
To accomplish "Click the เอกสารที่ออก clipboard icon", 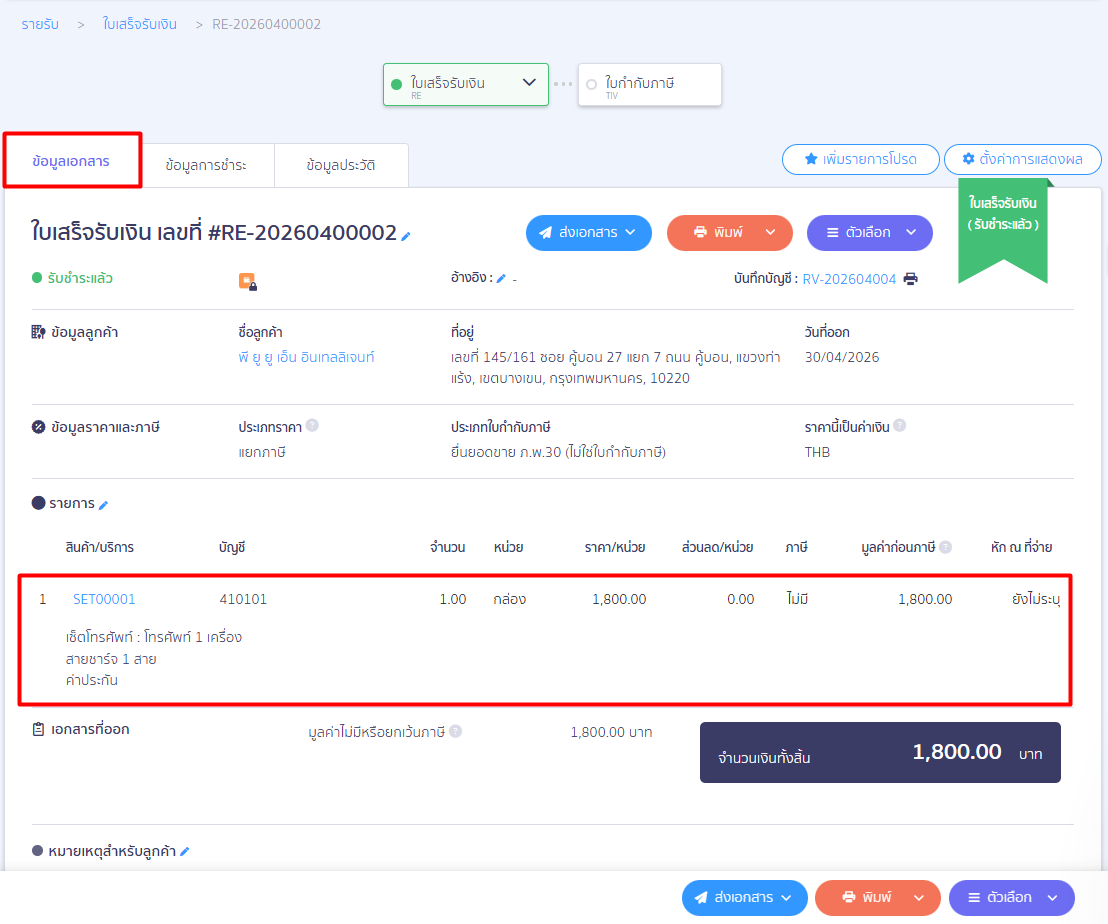I will pos(38,729).
